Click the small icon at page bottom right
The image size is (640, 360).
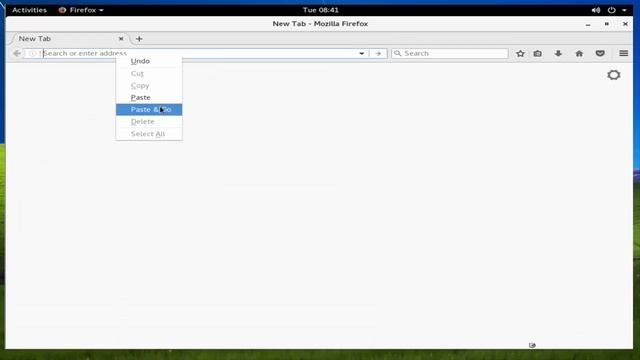pos(532,345)
